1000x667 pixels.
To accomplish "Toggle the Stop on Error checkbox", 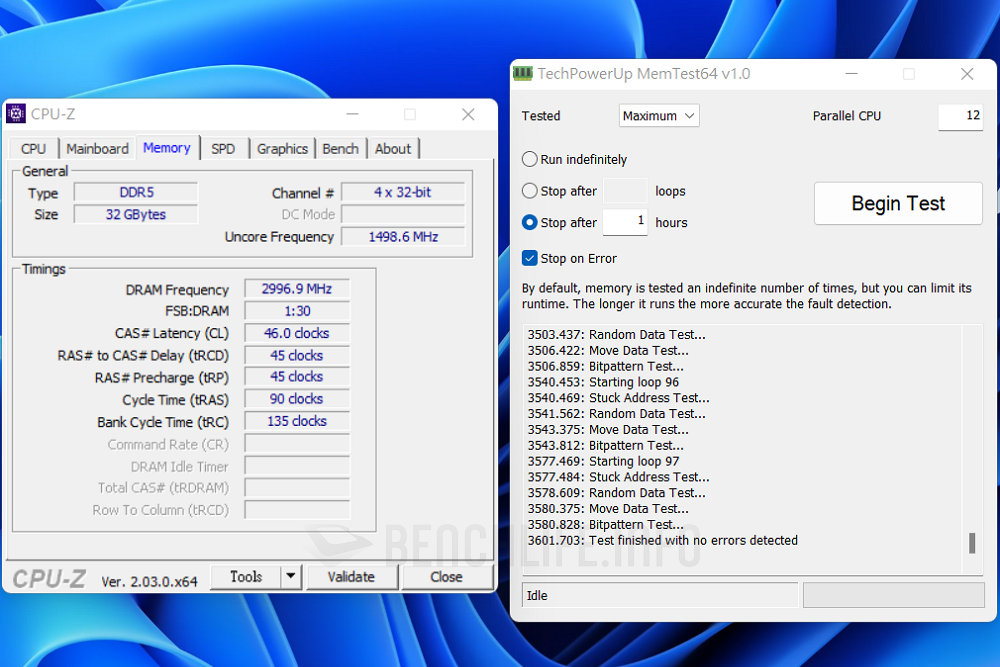I will click(529, 258).
